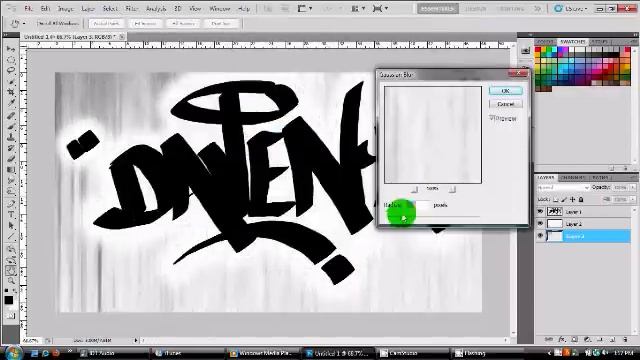Open the Edit menu
Viewport: 640px width, 360px height.
(45, 9)
